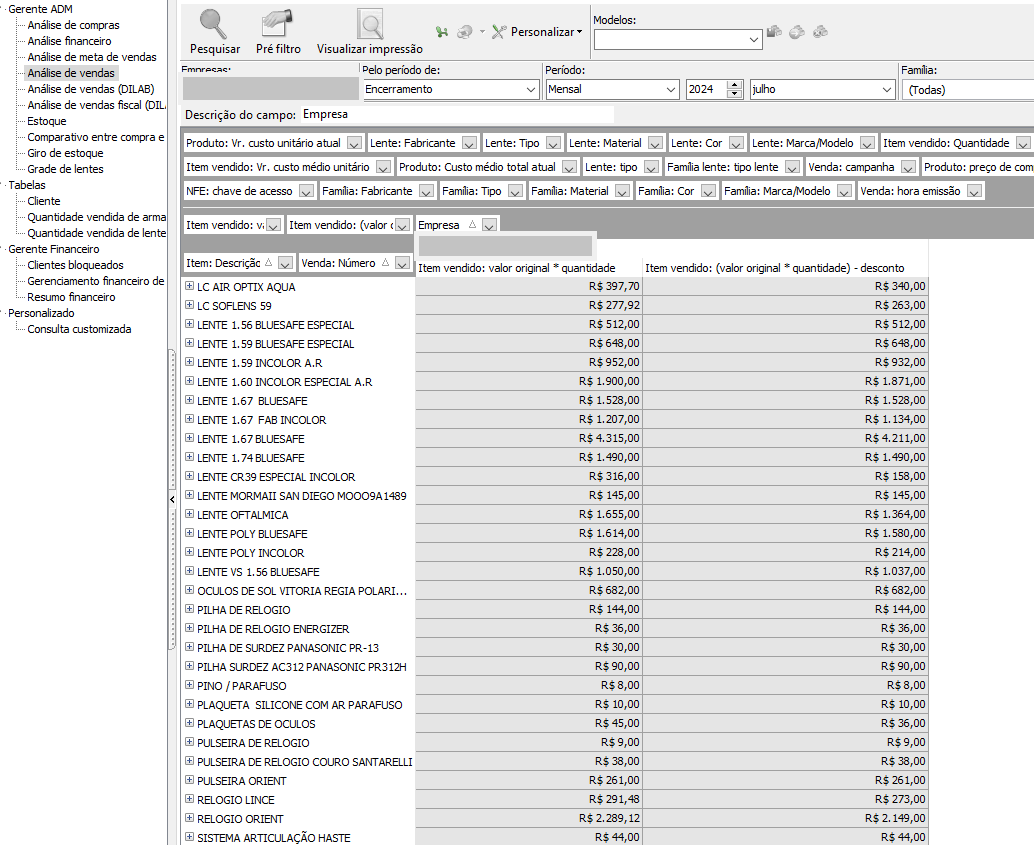Screen dimensions: 1034x846
Task: Click the gray send icon beside the green icon
Action: pyautogui.click(x=465, y=32)
